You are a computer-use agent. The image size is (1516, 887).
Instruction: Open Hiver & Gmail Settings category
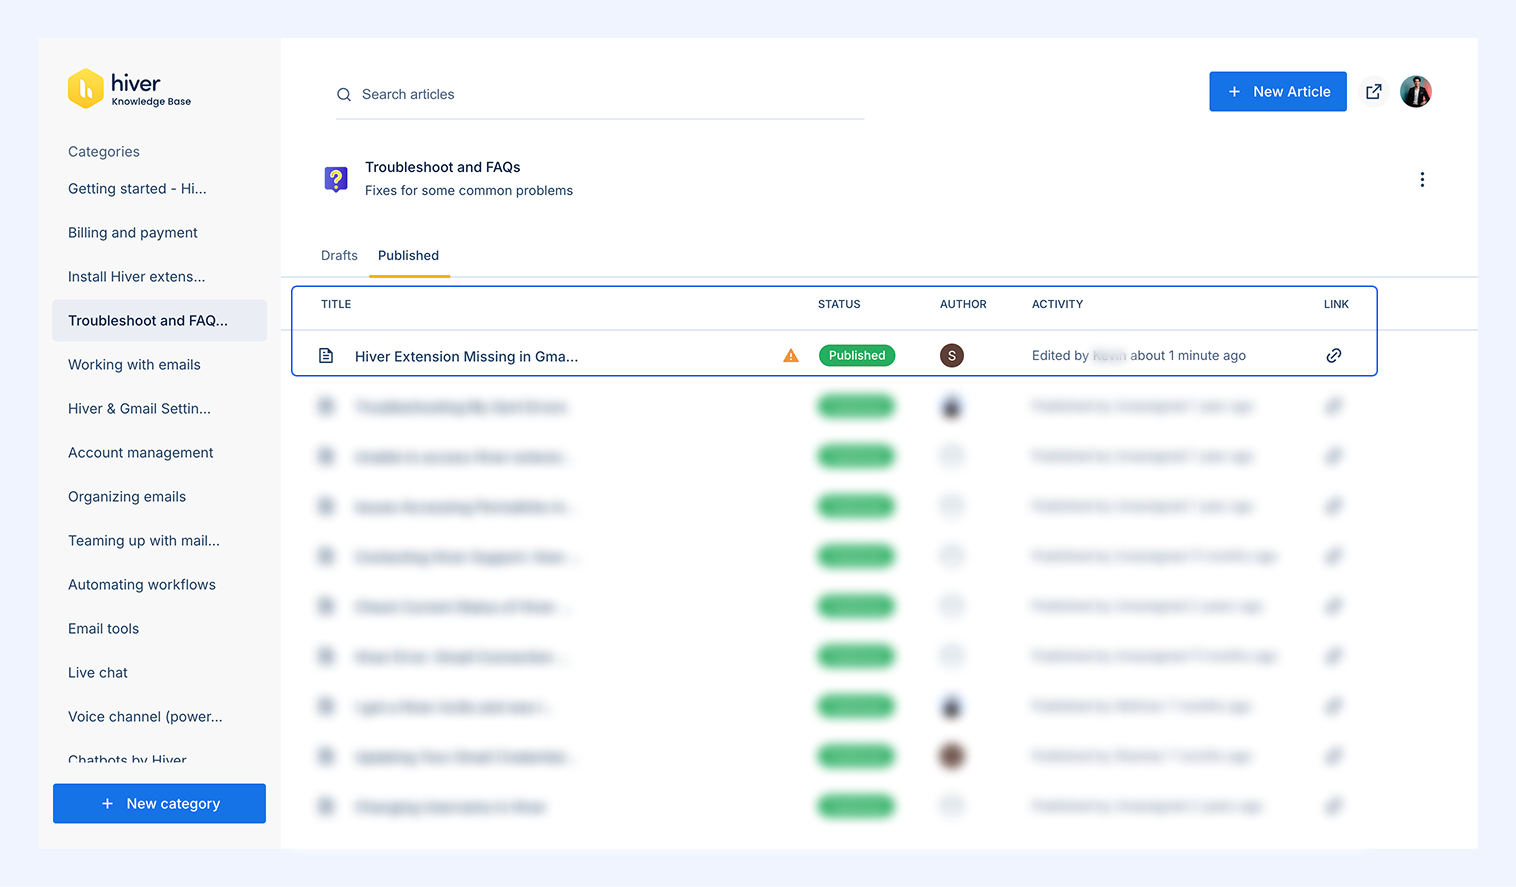tap(139, 409)
